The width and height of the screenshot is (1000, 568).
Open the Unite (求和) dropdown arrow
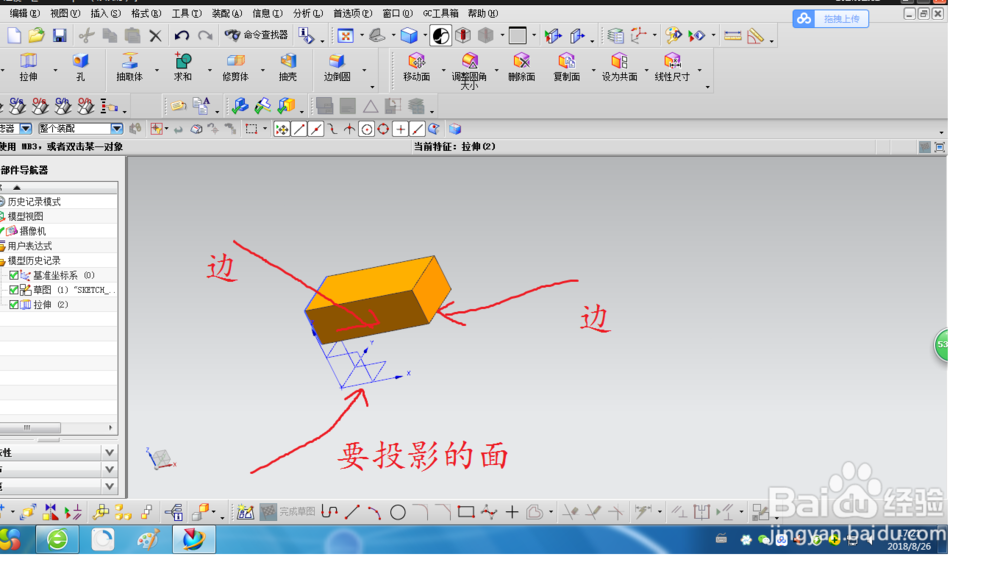209,69
